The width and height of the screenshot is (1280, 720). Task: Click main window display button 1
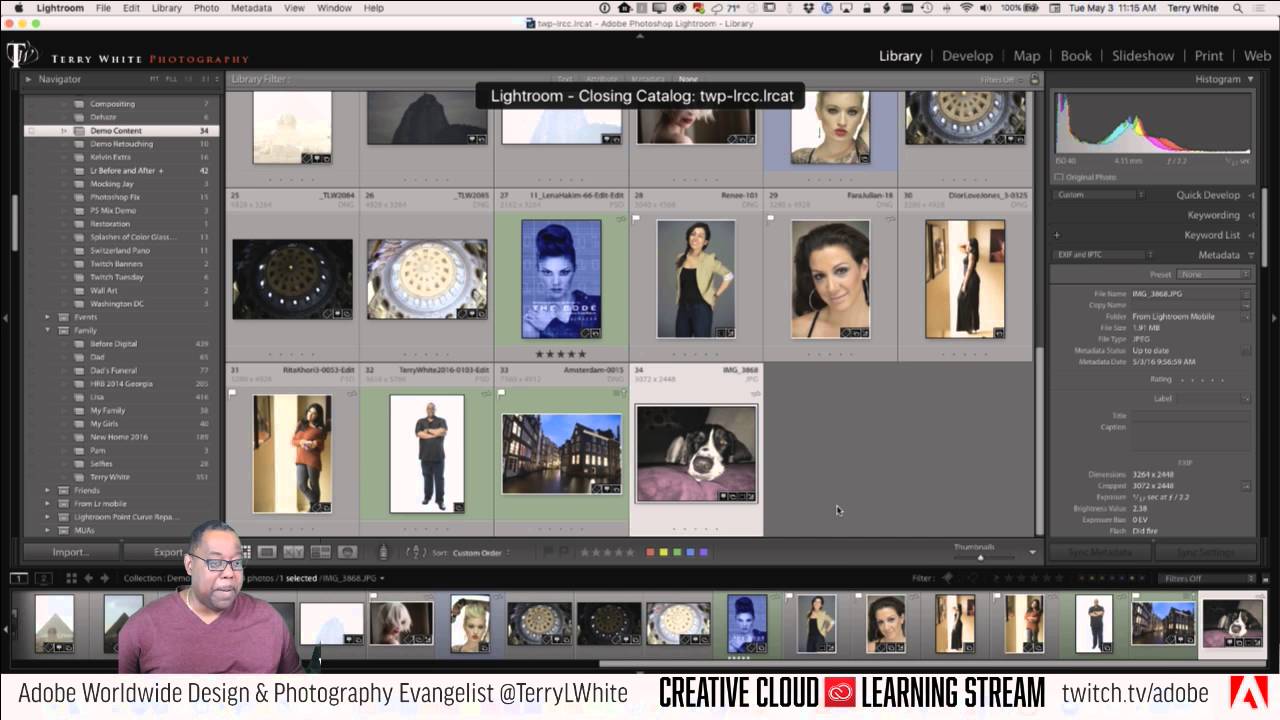pos(18,578)
